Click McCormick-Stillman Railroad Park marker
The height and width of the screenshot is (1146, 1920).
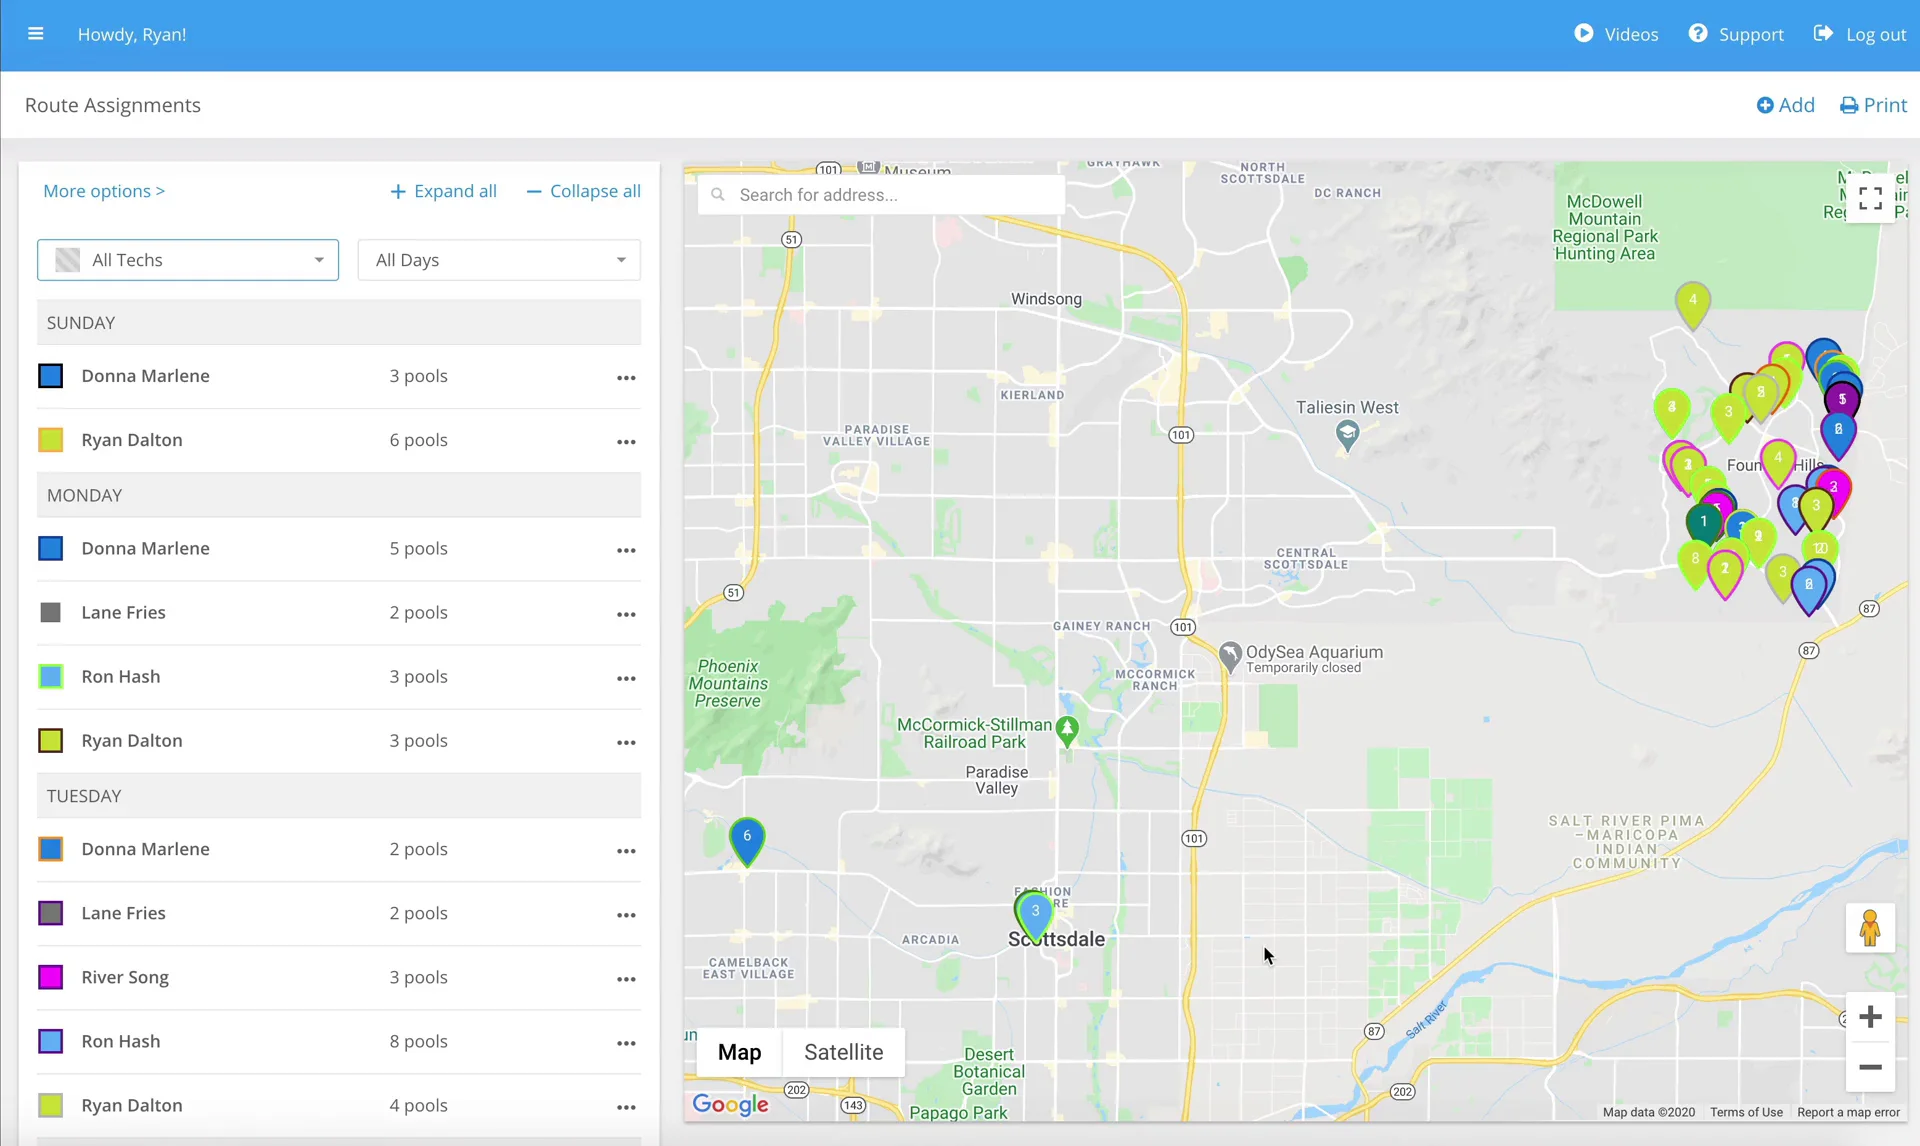point(1067,731)
